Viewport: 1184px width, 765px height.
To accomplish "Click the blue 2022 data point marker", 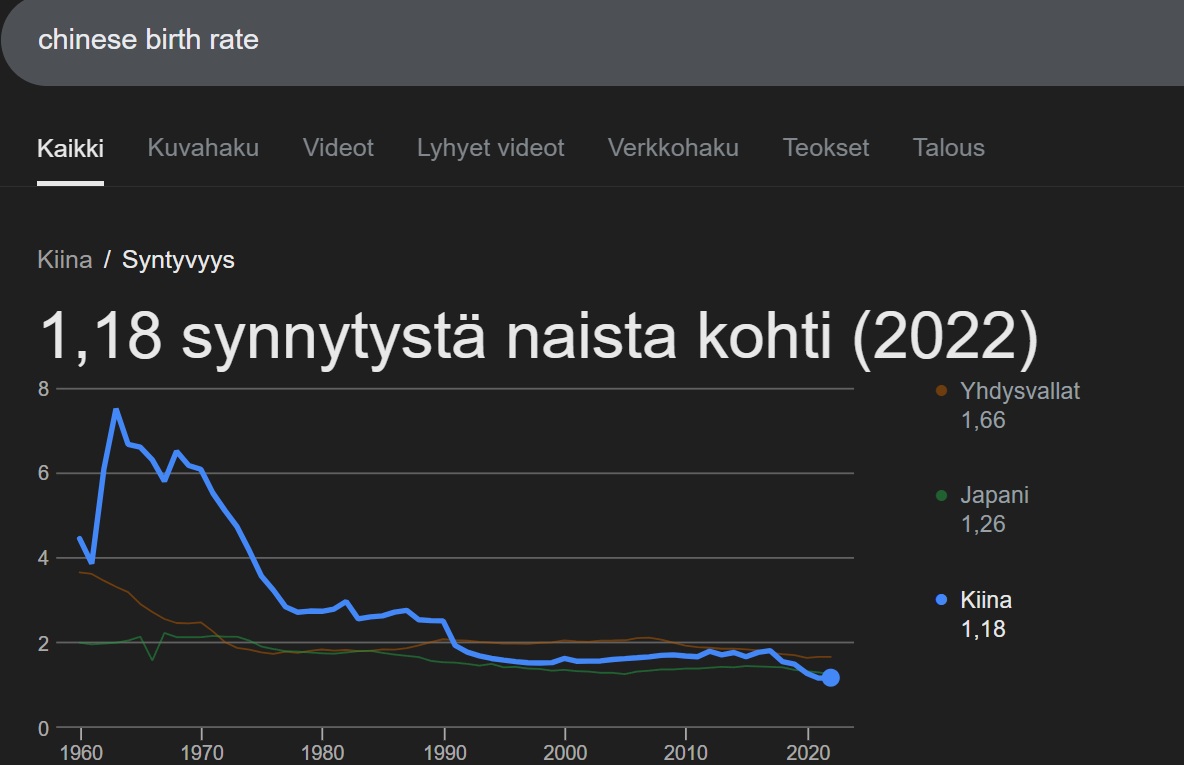I will pos(831,678).
